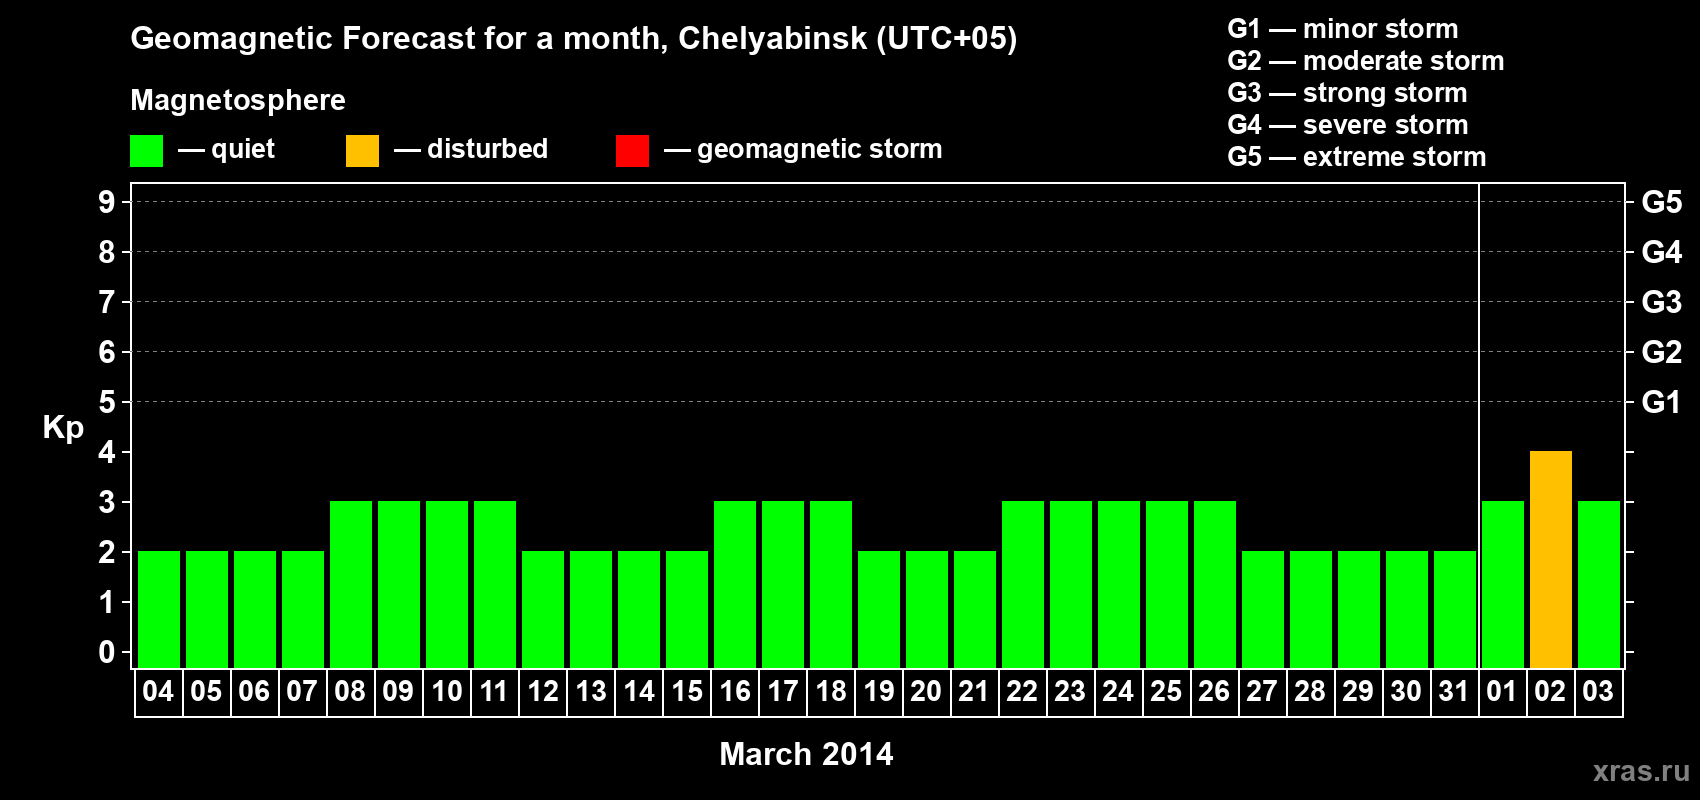Click the green quiet legend swatch

(146, 151)
